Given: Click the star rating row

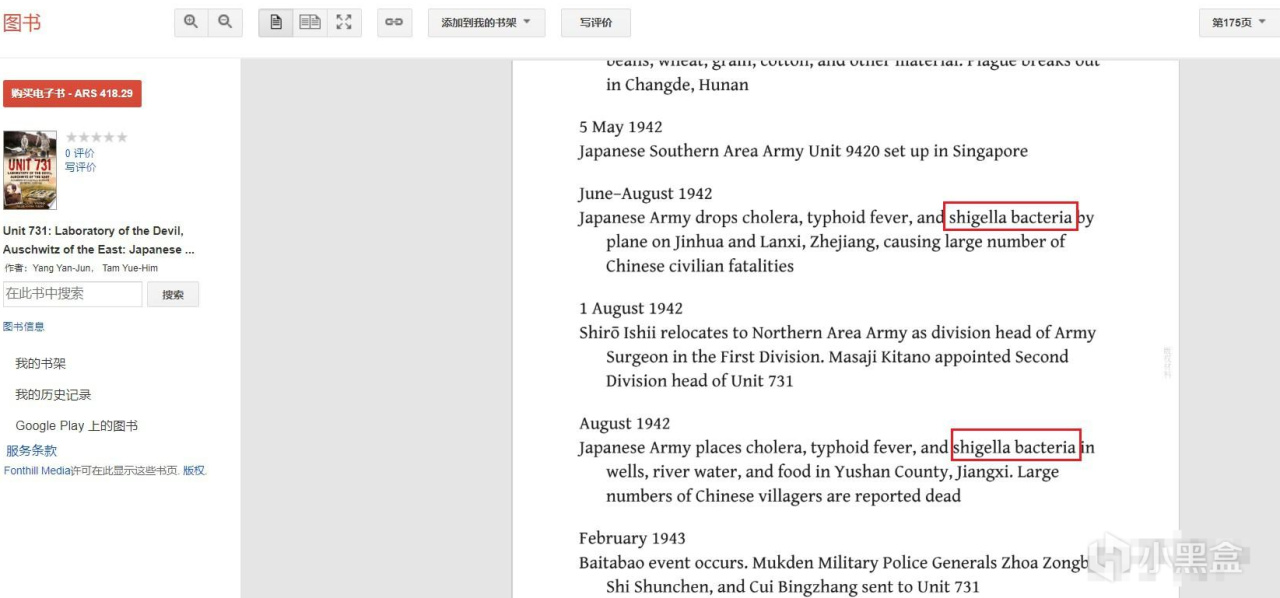Looking at the screenshot, I should pos(97,138).
